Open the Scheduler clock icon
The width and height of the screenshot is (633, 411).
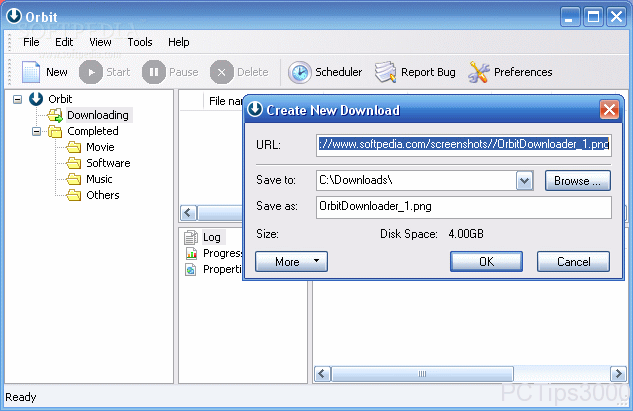pyautogui.click(x=300, y=72)
